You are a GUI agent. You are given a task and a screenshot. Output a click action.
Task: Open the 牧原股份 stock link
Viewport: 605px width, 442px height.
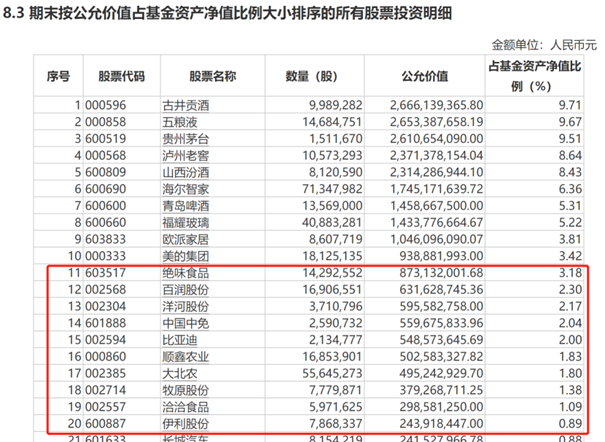(x=186, y=390)
